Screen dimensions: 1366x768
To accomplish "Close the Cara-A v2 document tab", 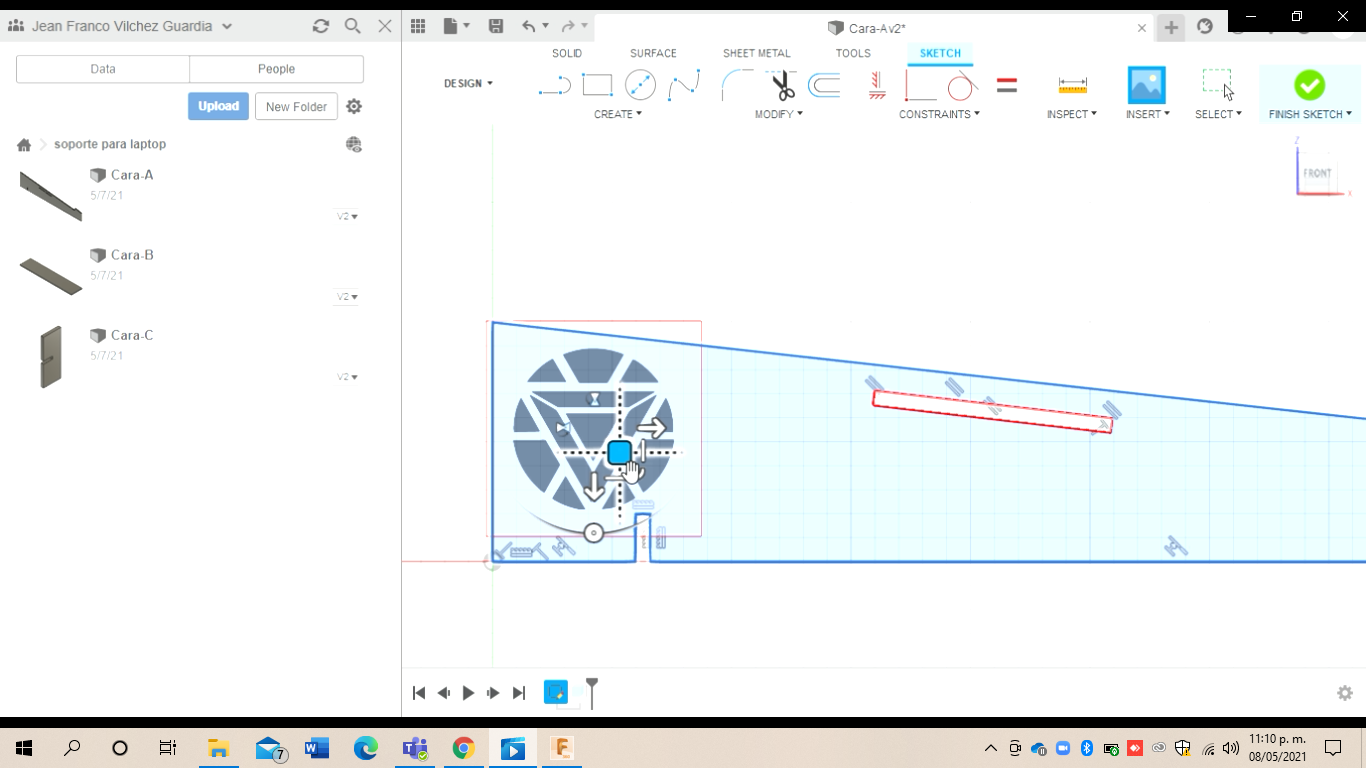I will pos(1142,28).
